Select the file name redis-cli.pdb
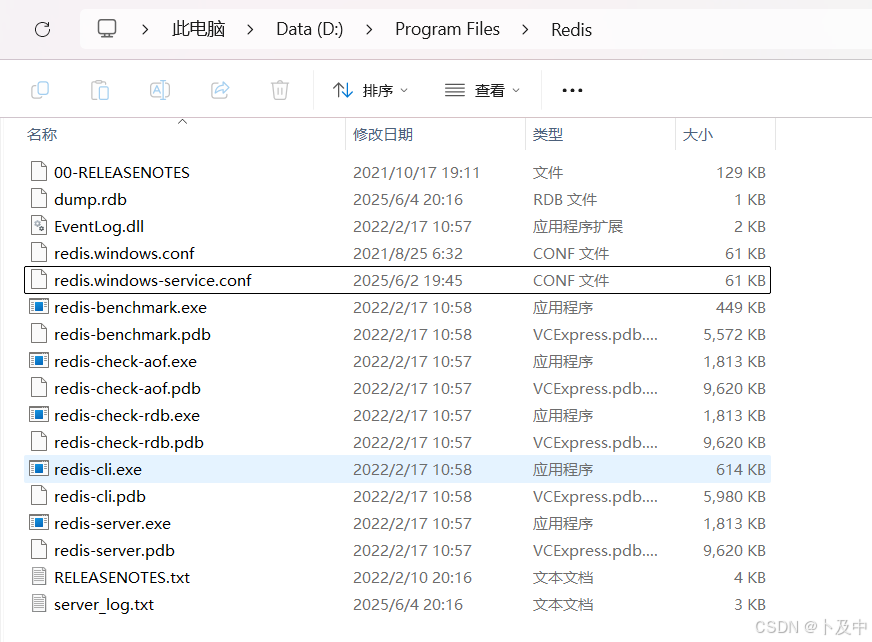The image size is (872, 642). (100, 496)
